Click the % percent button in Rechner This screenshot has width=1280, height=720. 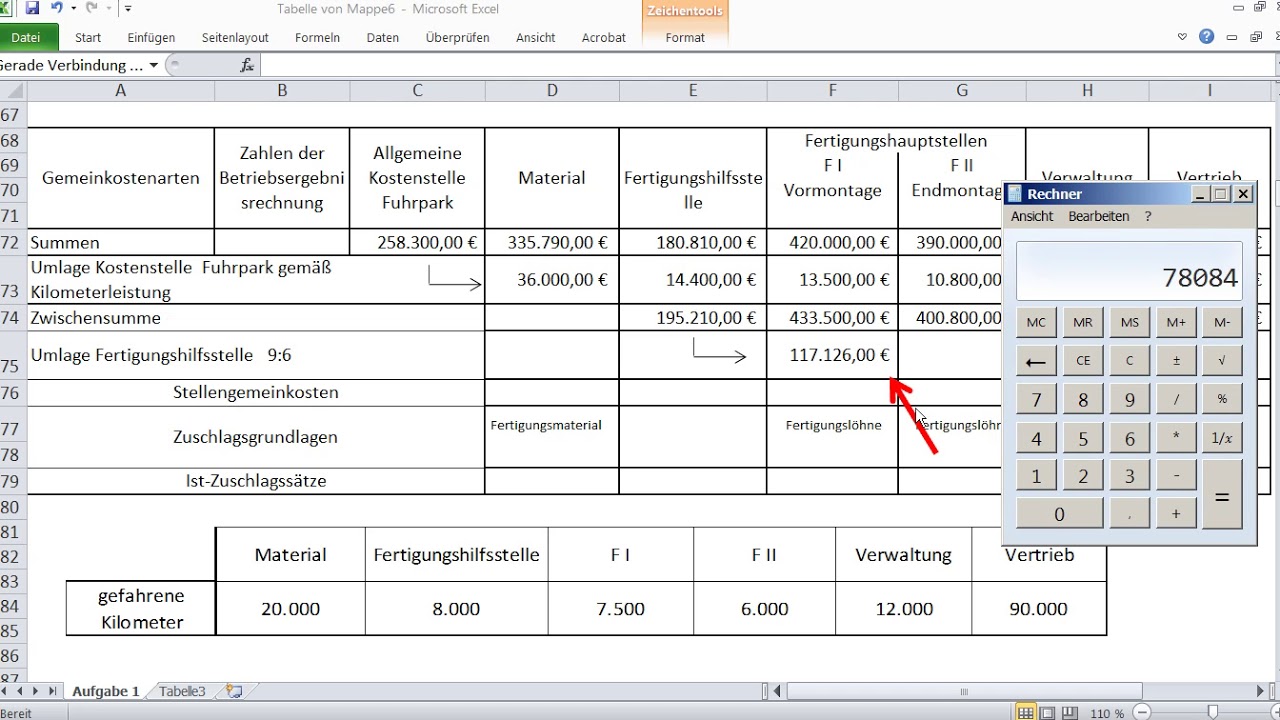tap(1222, 399)
